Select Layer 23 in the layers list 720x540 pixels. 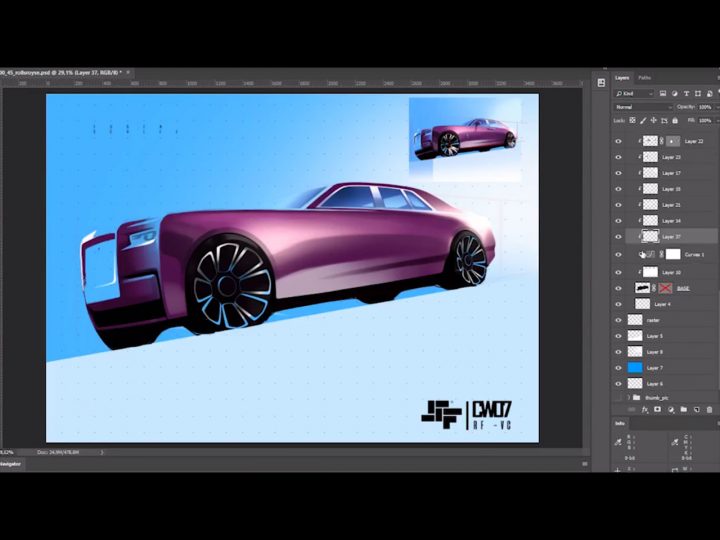670,157
